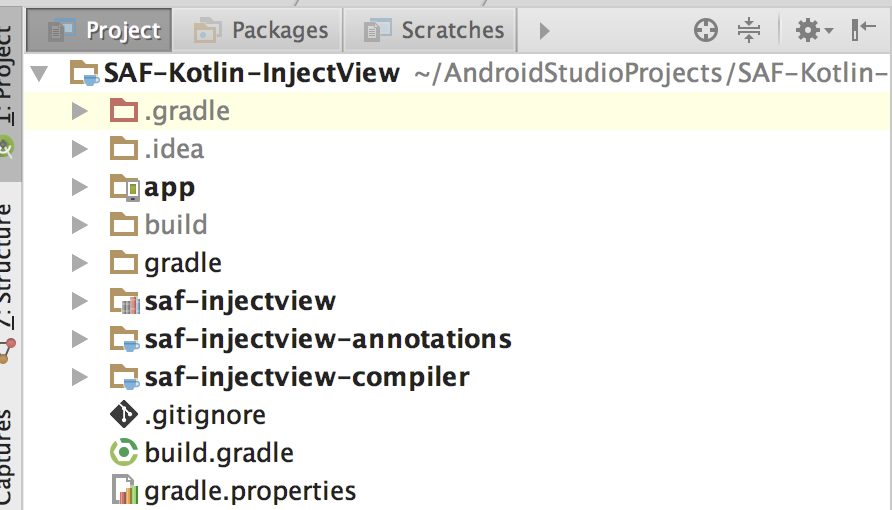The image size is (892, 510).
Task: Switch to the Scratches tab
Action: [x=433, y=31]
